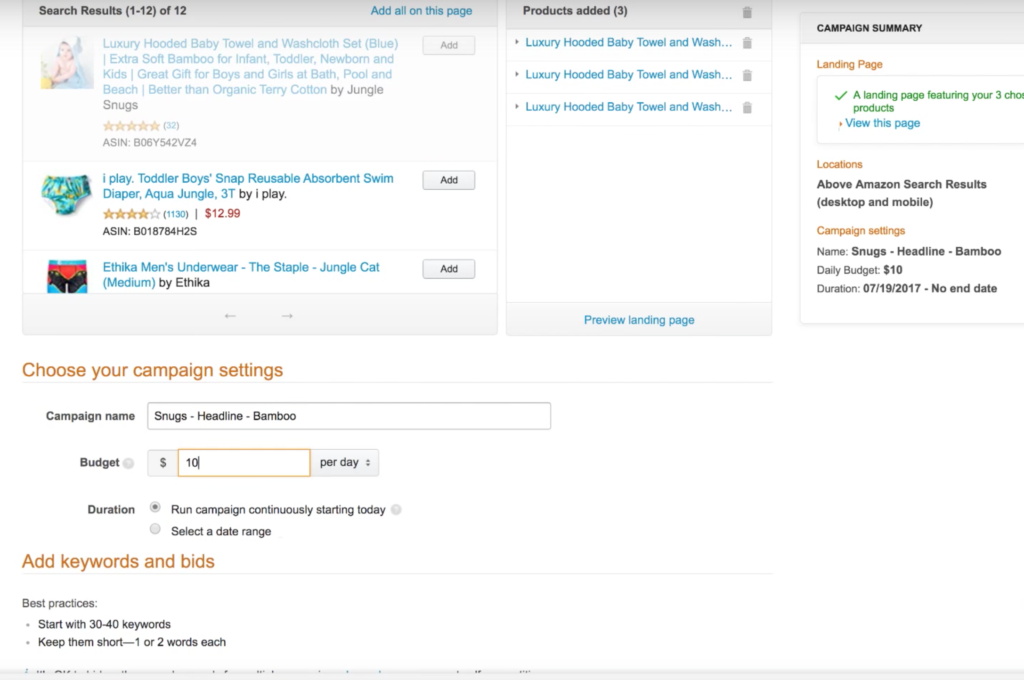1024x680 pixels.
Task: Go to previous search results page arrow
Action: [x=230, y=316]
